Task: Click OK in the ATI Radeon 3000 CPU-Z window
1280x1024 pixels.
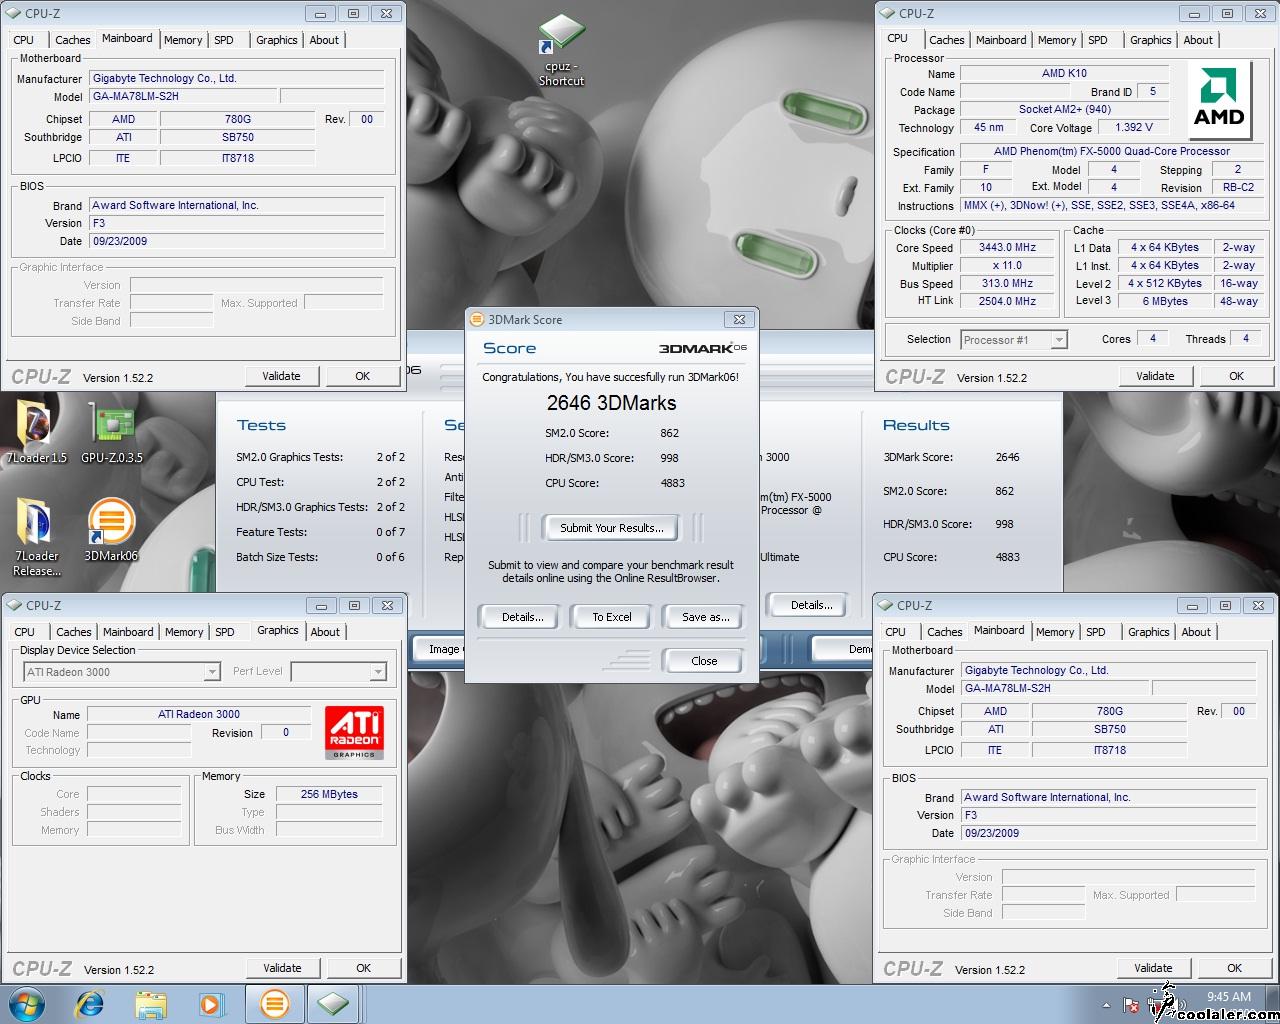Action: 364,968
